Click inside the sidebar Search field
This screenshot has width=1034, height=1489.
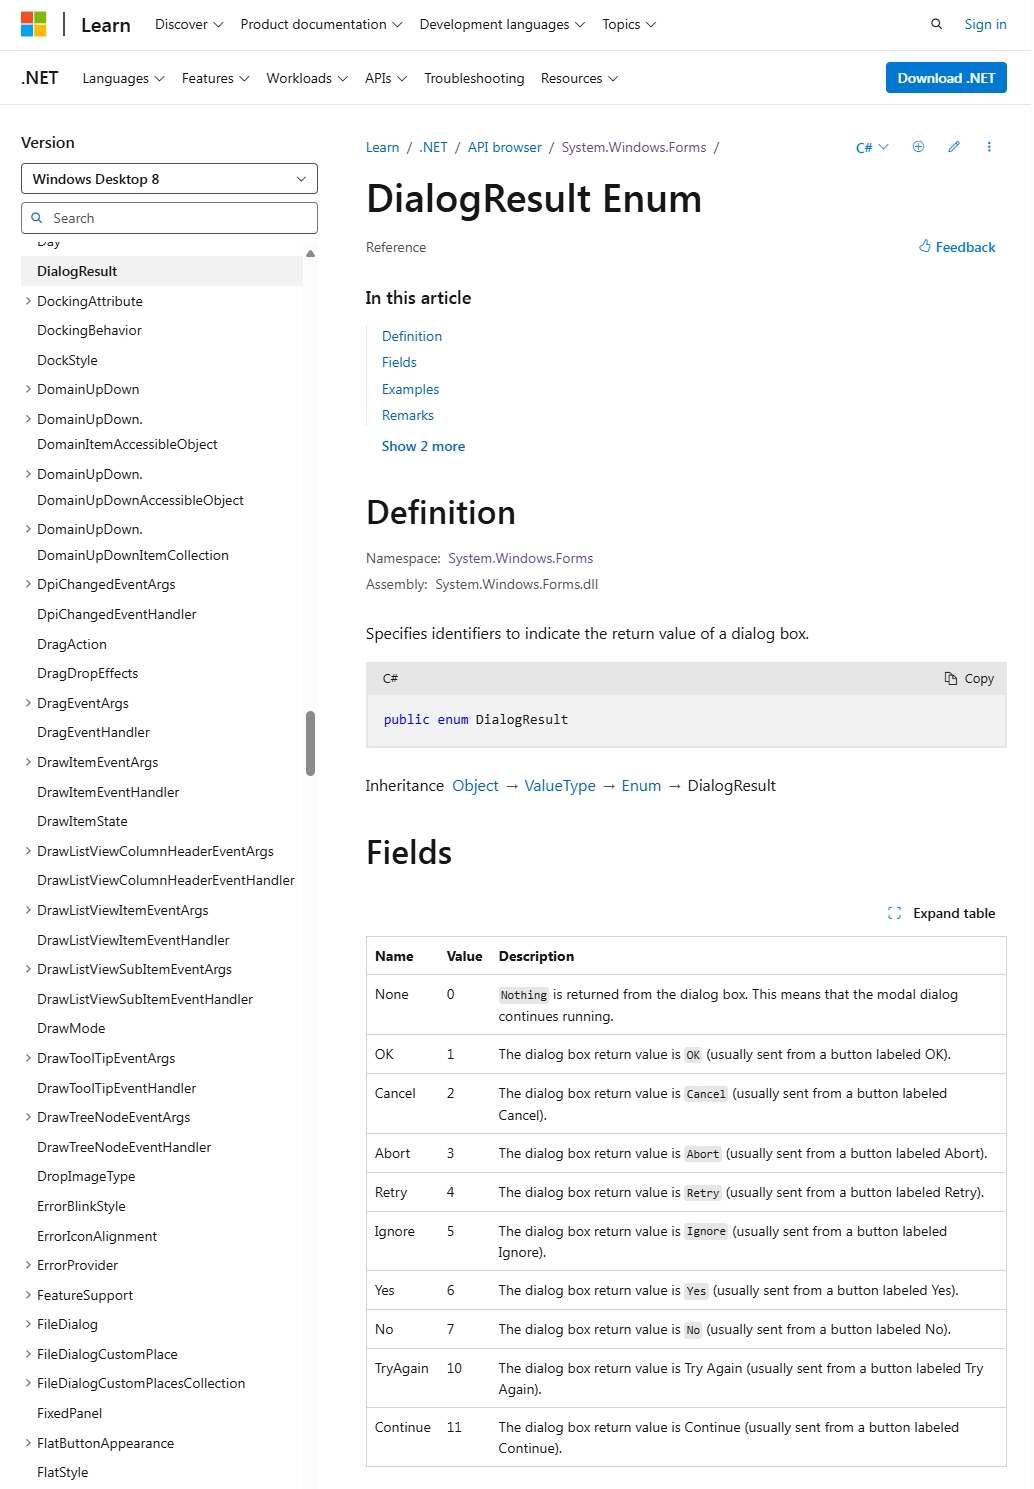click(x=168, y=217)
